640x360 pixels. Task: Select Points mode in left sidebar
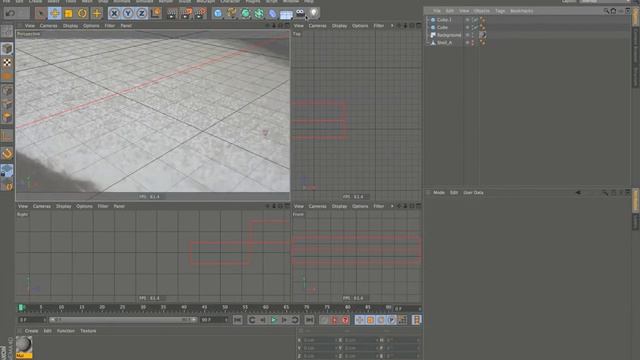pos(7,91)
